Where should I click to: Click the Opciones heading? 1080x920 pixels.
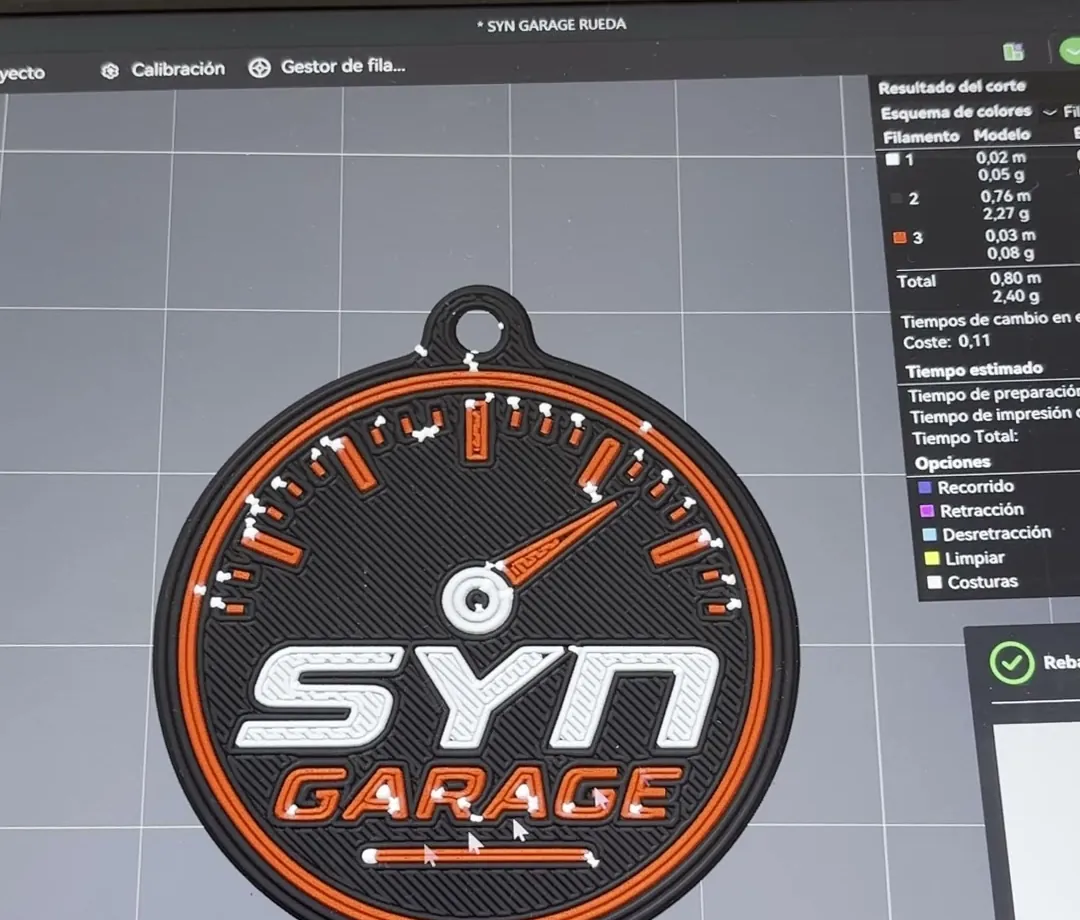pyautogui.click(x=953, y=463)
